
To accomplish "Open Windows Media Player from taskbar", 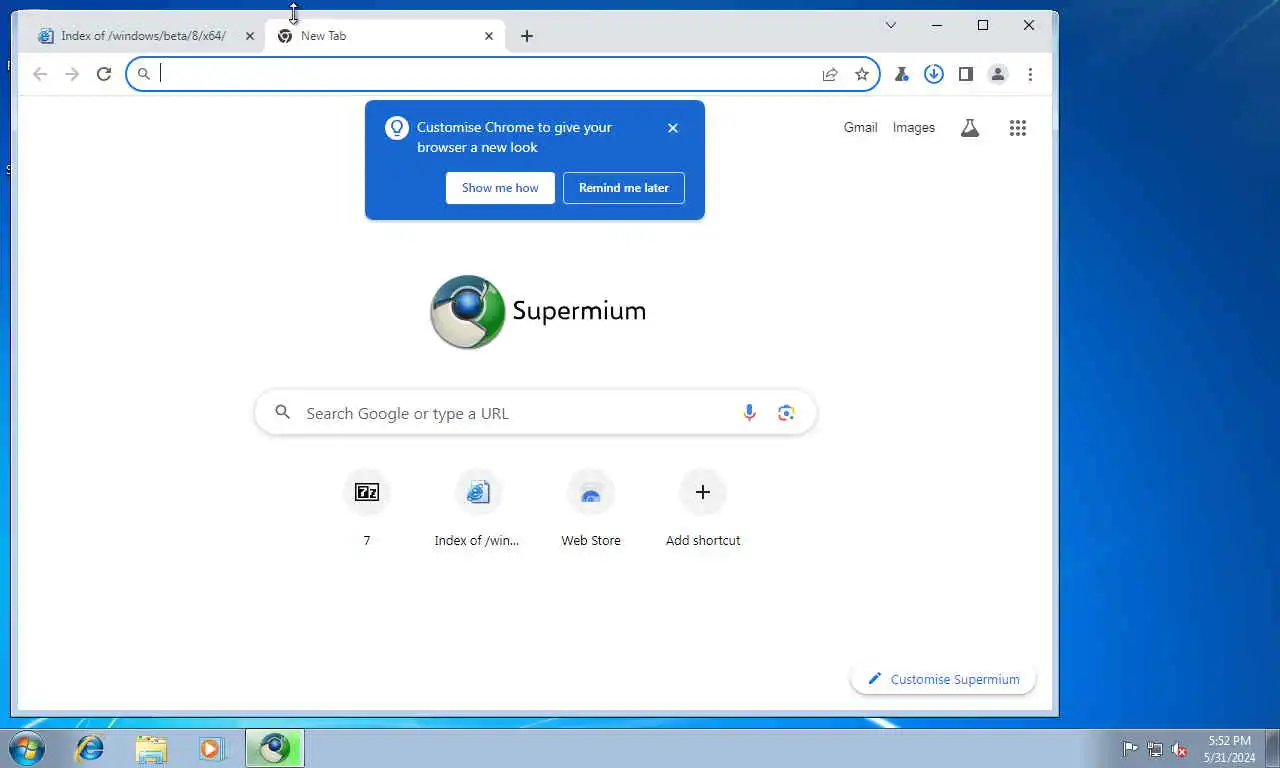I will tap(212, 748).
